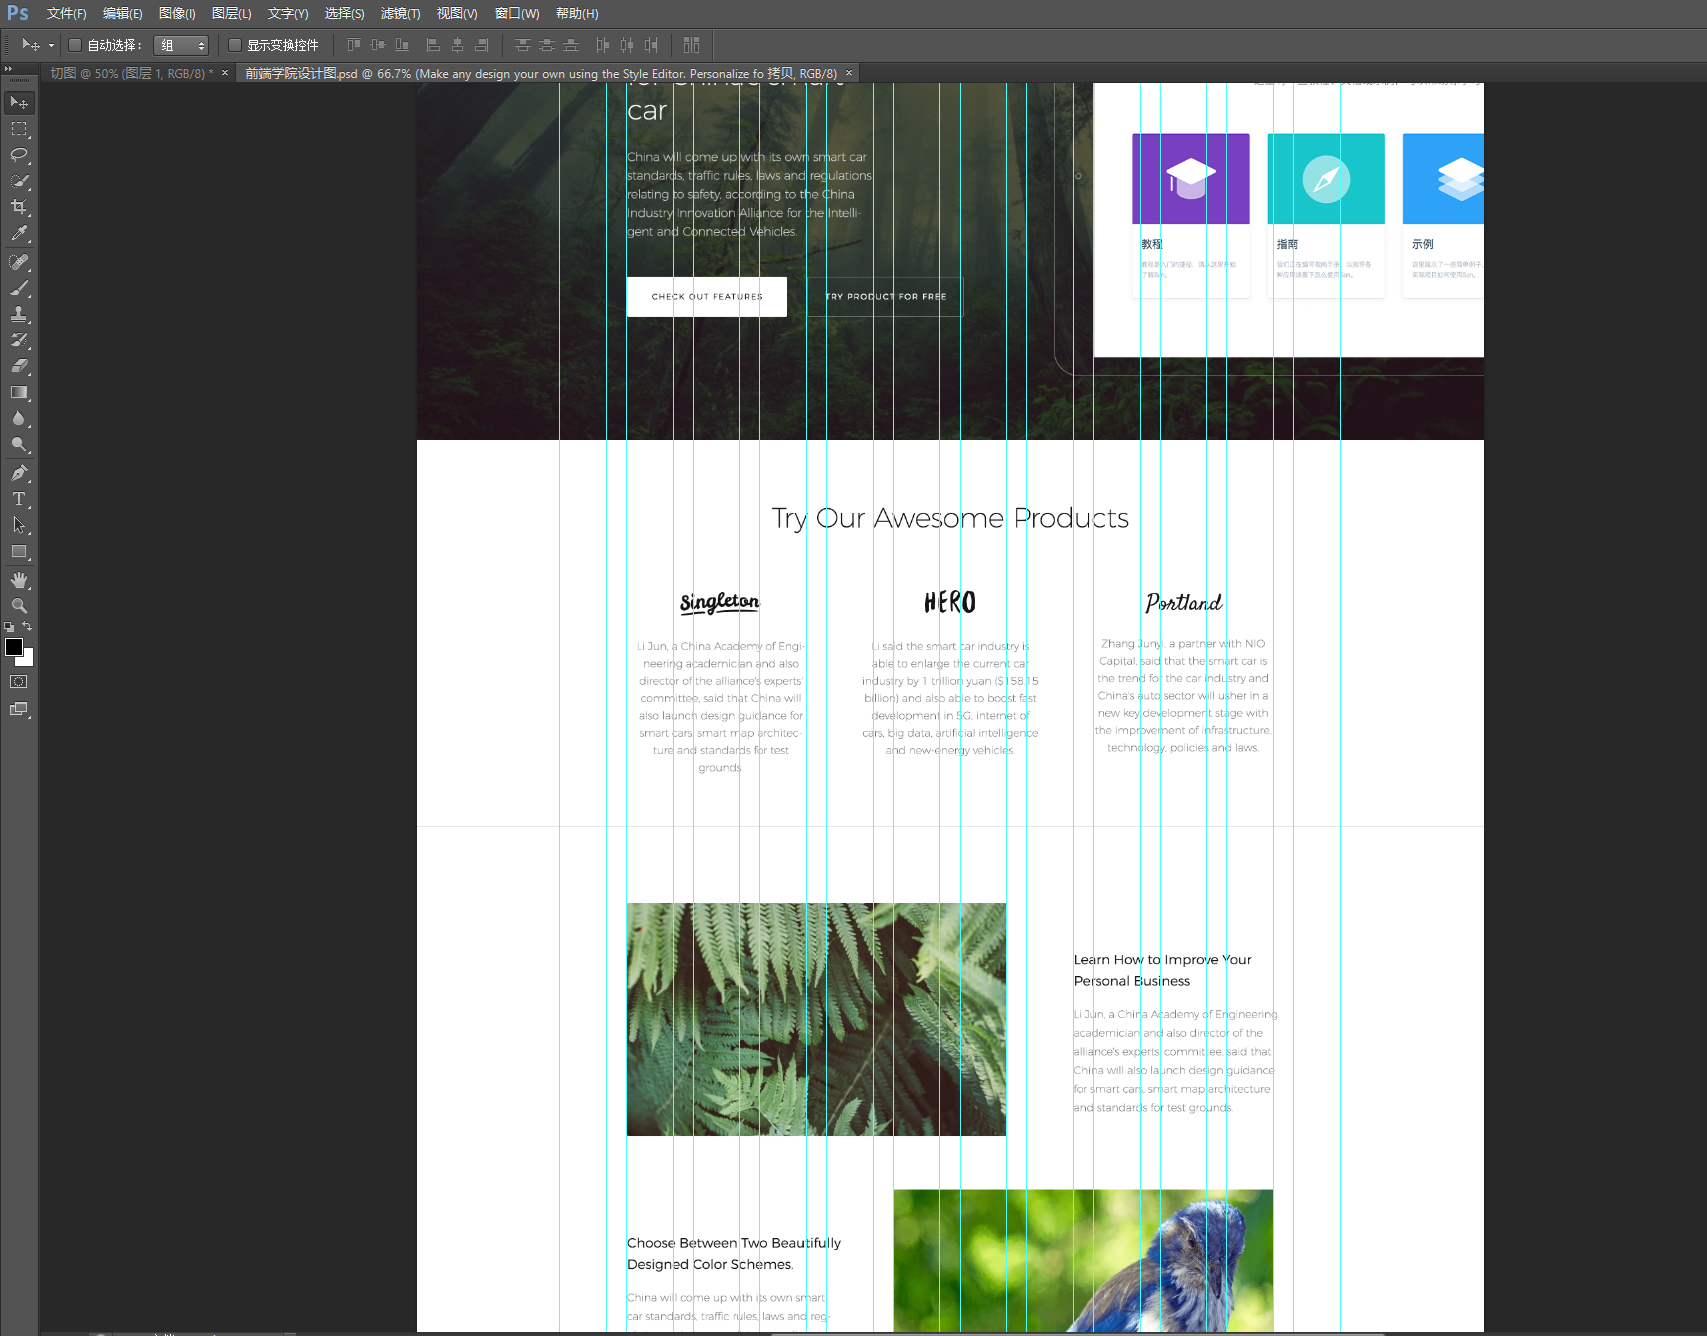Select the Hand tool

(x=19, y=580)
